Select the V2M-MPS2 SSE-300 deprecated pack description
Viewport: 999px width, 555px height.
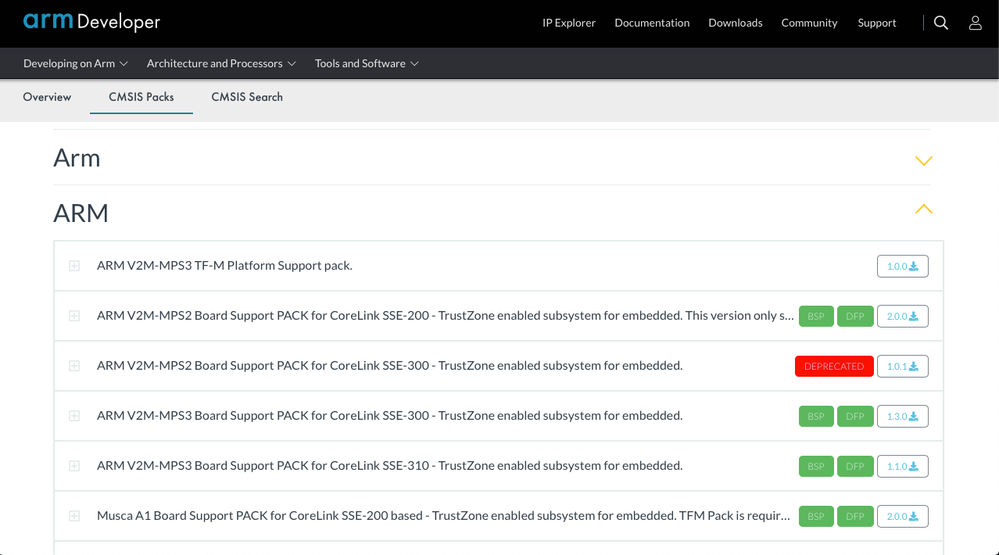(x=389, y=366)
